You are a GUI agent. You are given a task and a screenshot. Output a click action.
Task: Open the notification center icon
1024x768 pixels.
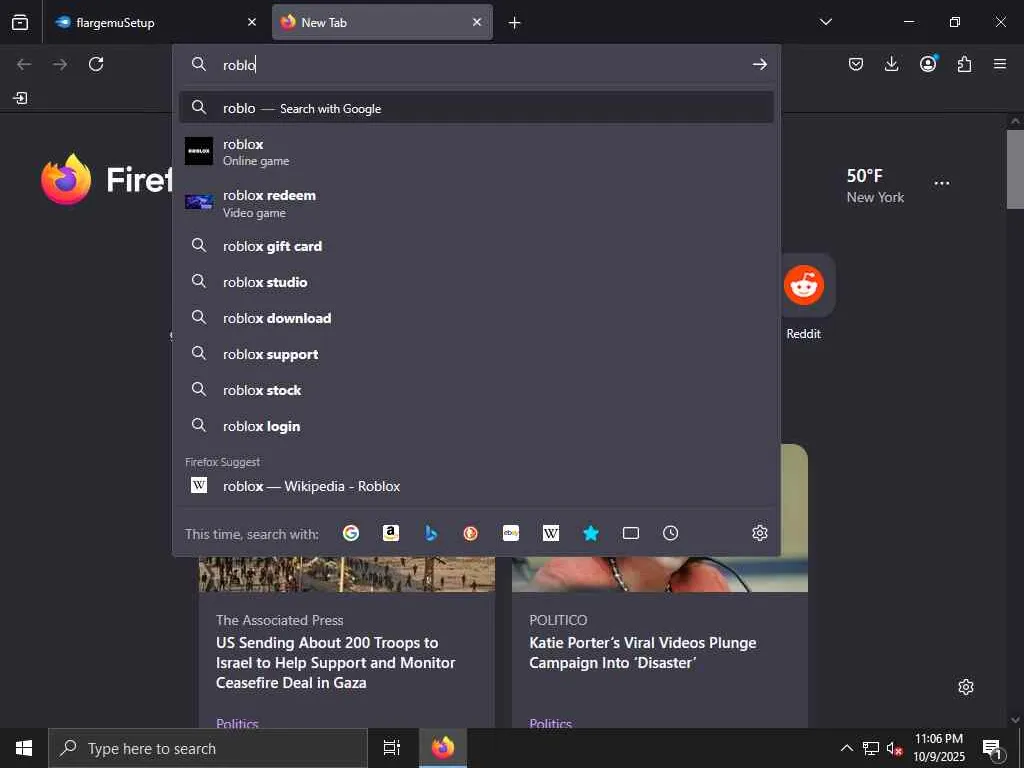coord(992,748)
